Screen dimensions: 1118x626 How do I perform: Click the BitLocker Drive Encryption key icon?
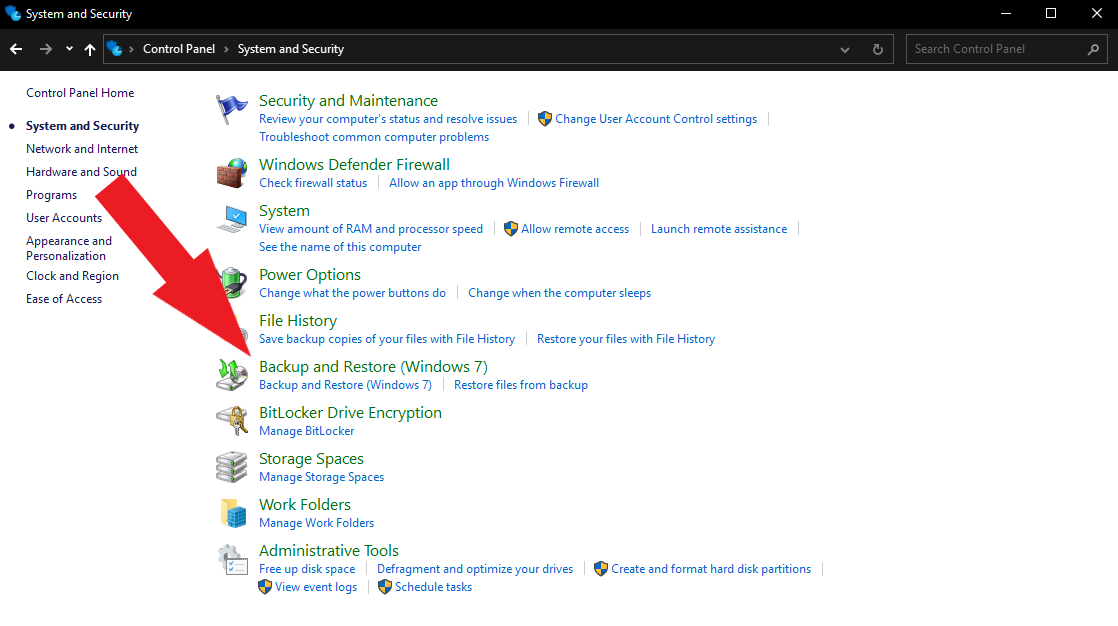[x=232, y=421]
